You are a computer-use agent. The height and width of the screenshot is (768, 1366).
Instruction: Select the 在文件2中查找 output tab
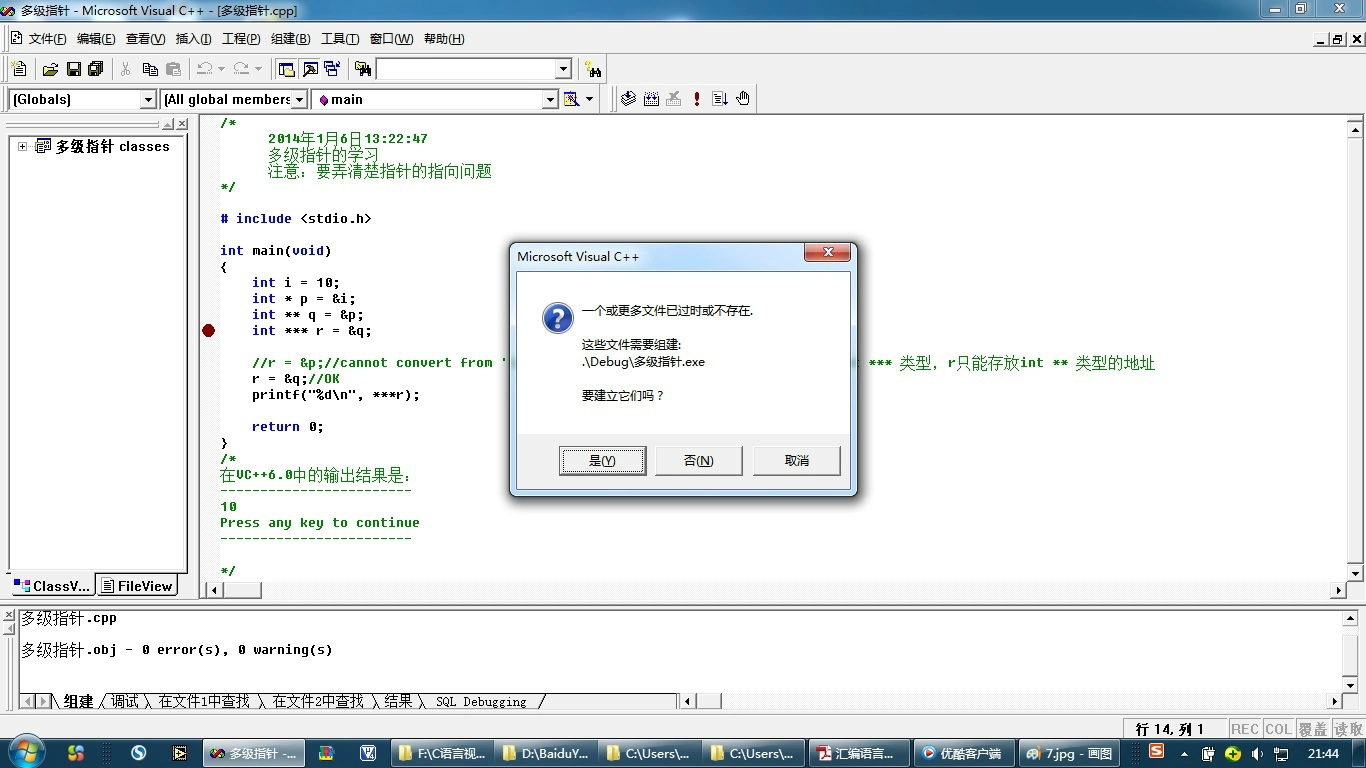pyautogui.click(x=318, y=702)
